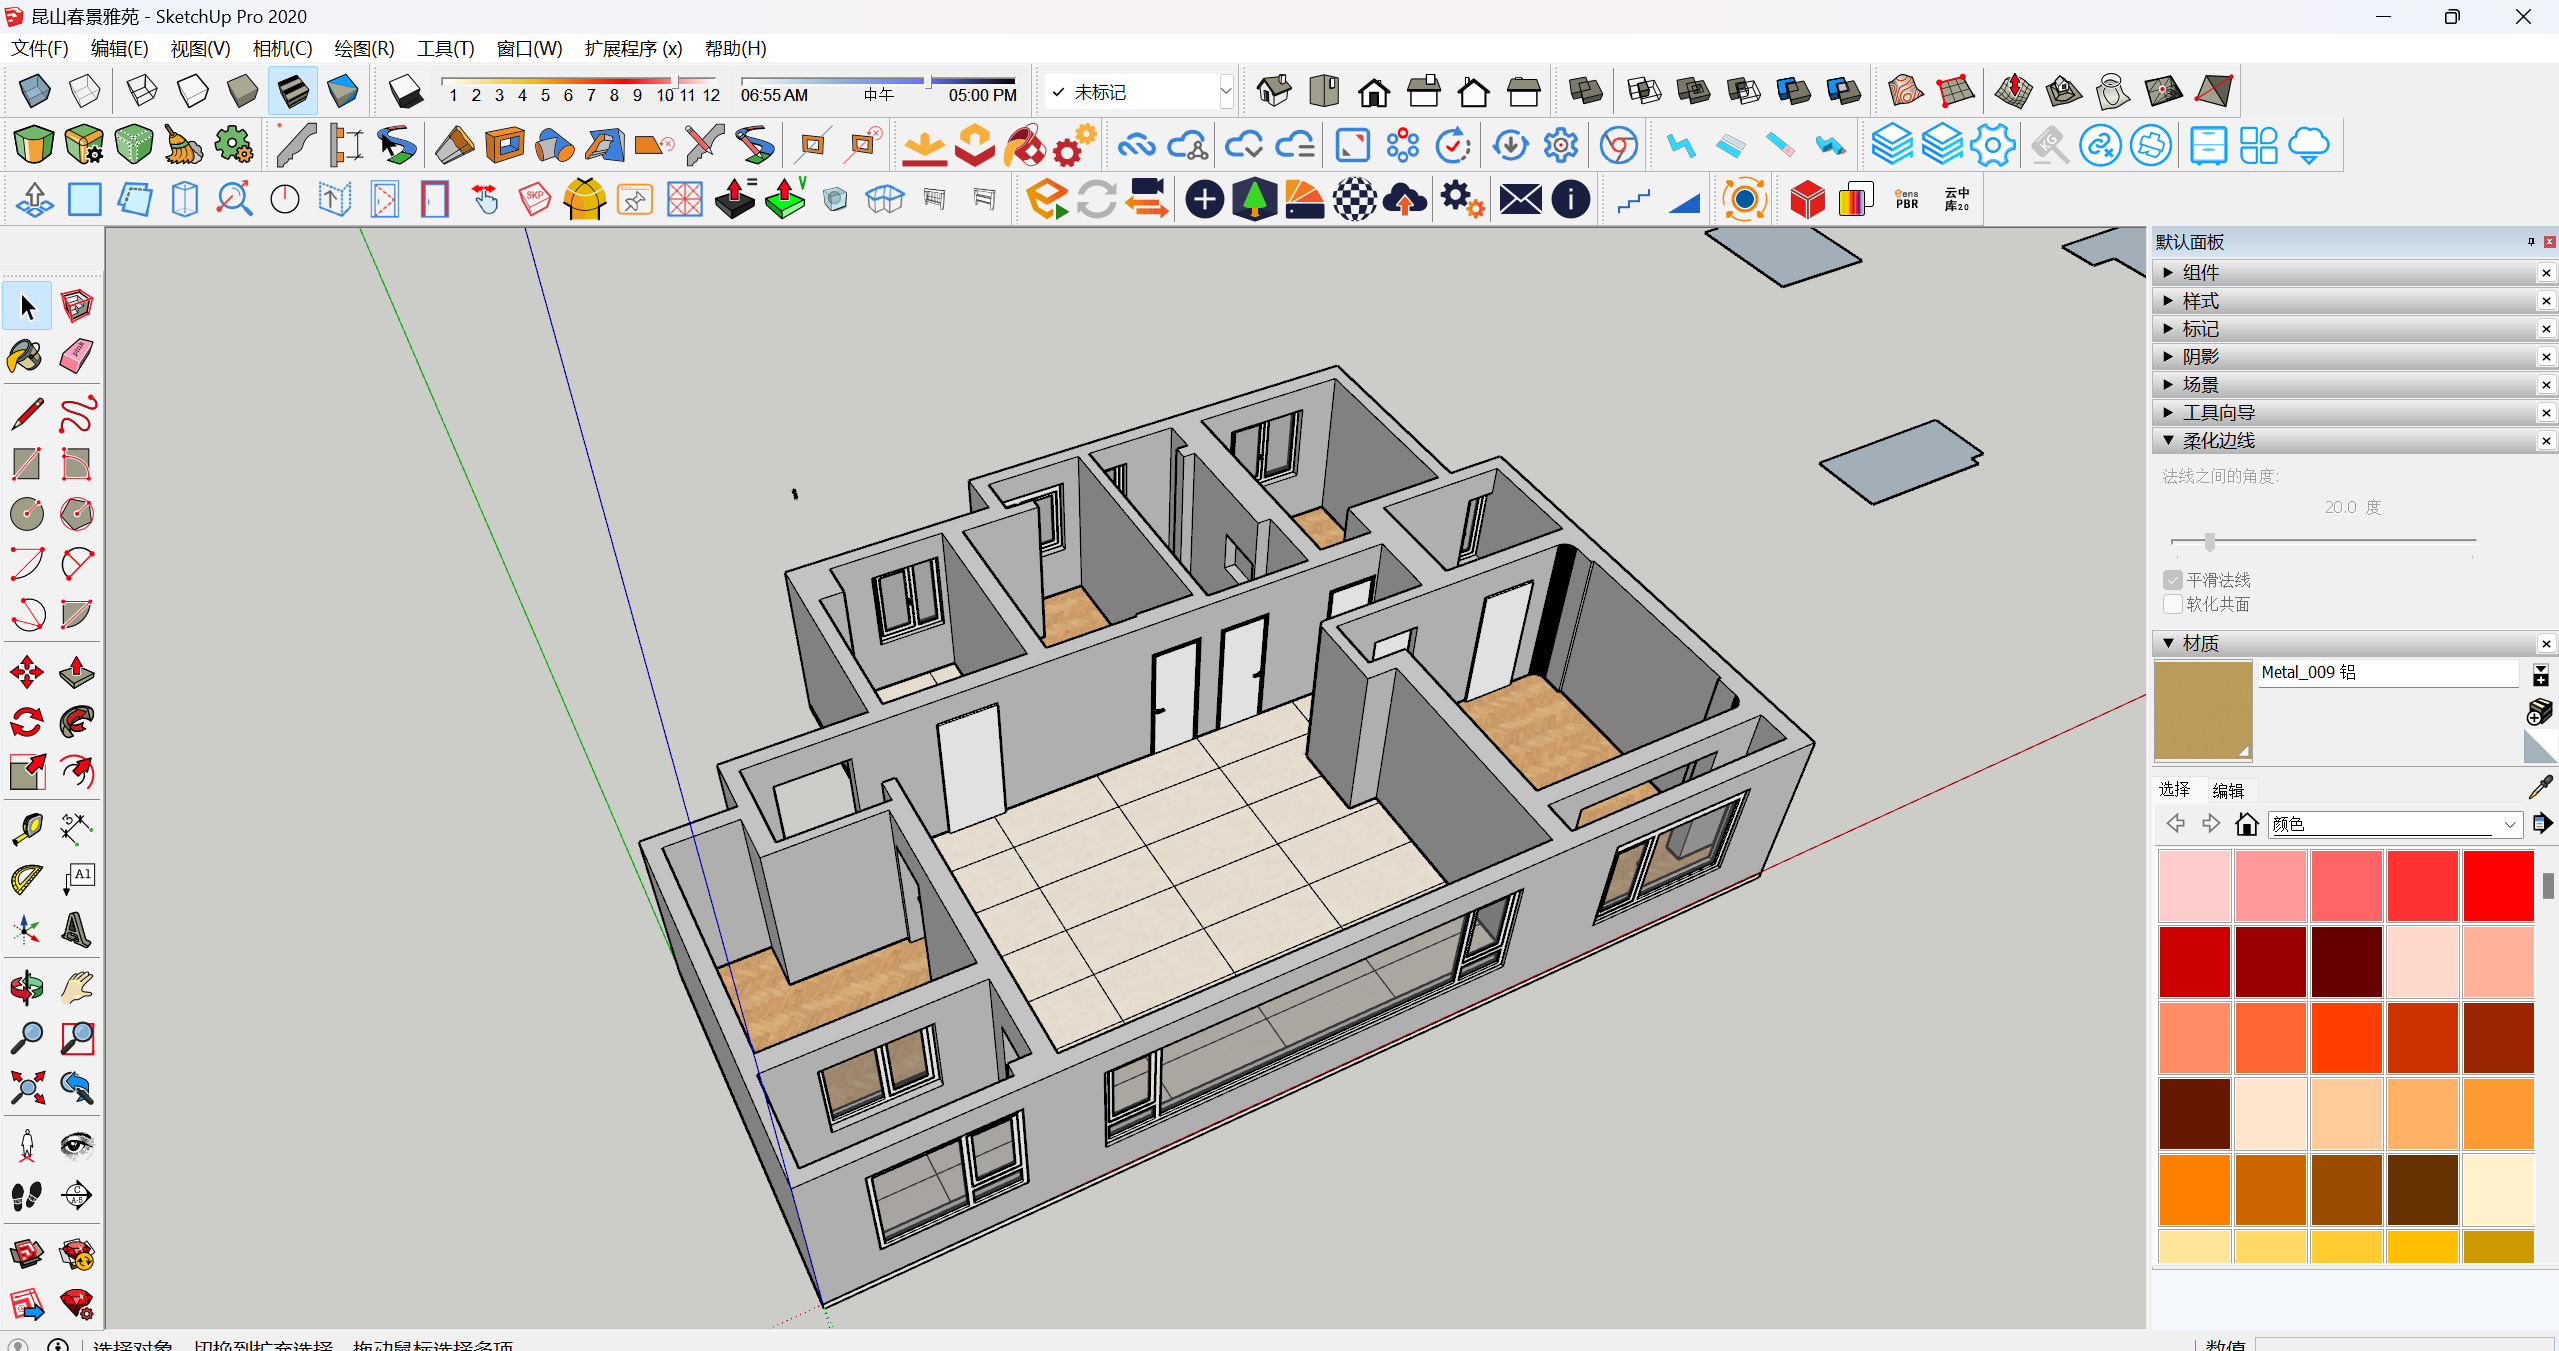Image resolution: width=2559 pixels, height=1351 pixels.
Task: Open the 颜色 material library dropdown
Action: tap(2509, 824)
